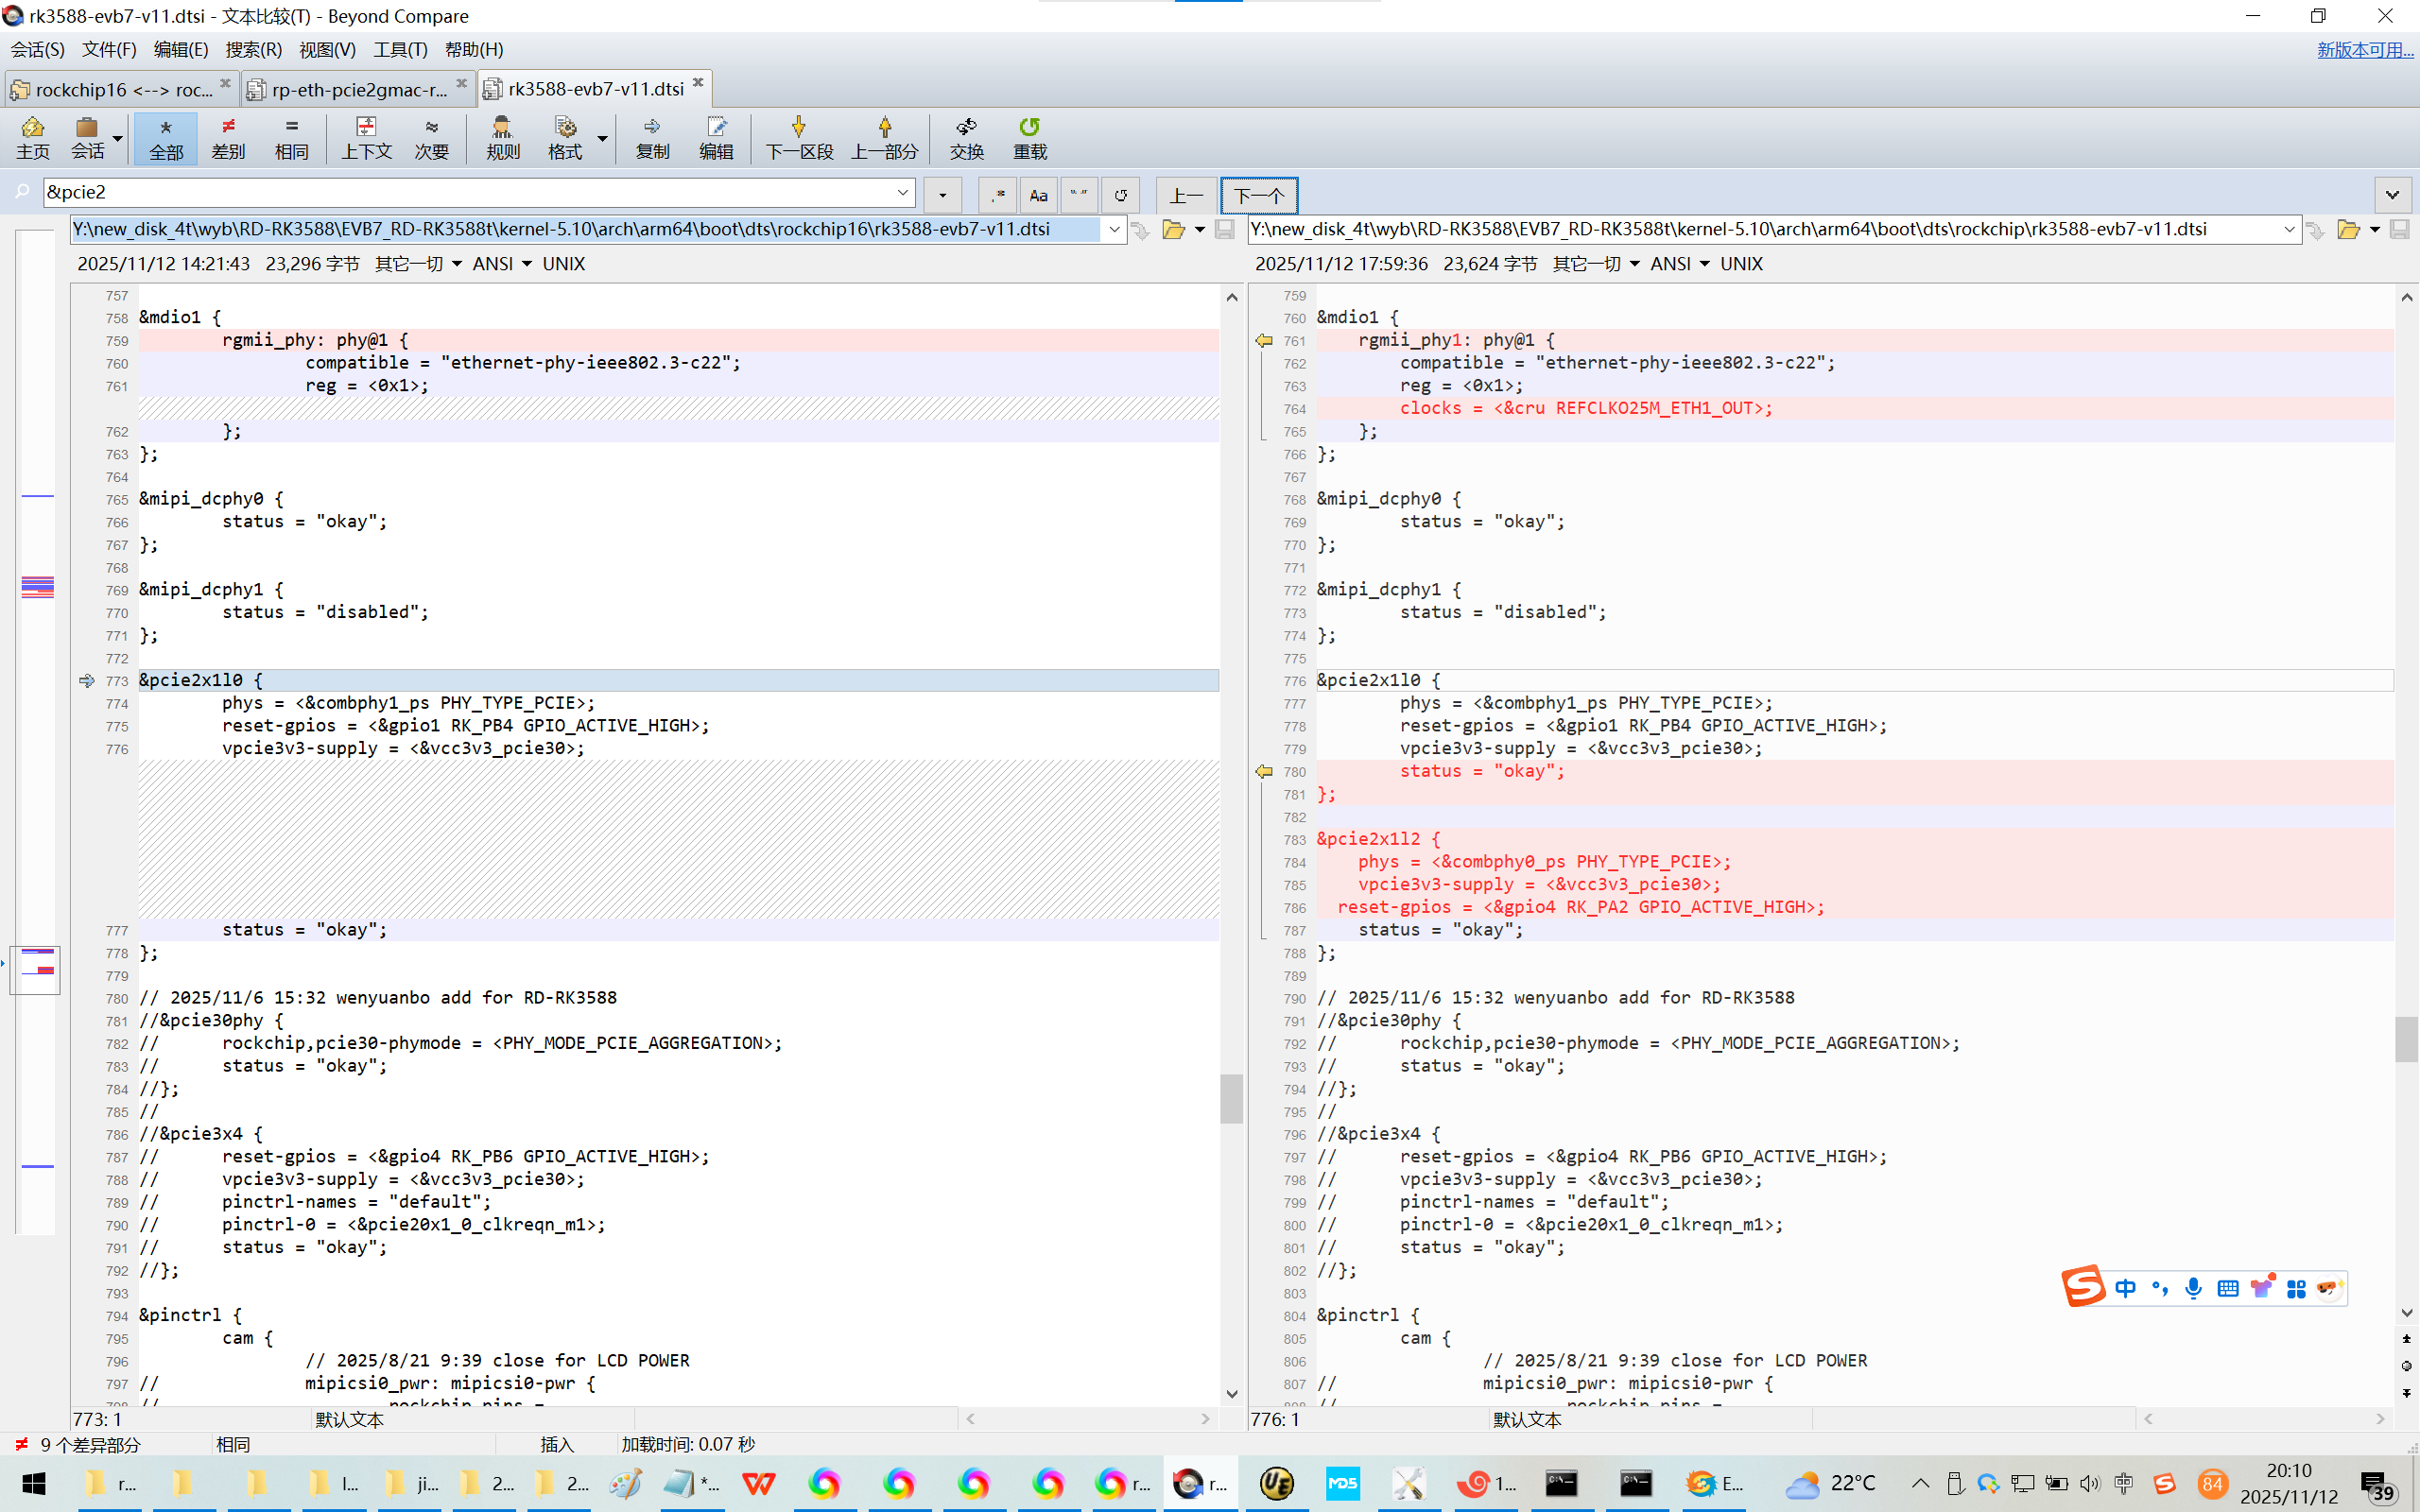The height and width of the screenshot is (1512, 2420).
Task: Toggle 差别 show differences only filter
Action: point(228,137)
